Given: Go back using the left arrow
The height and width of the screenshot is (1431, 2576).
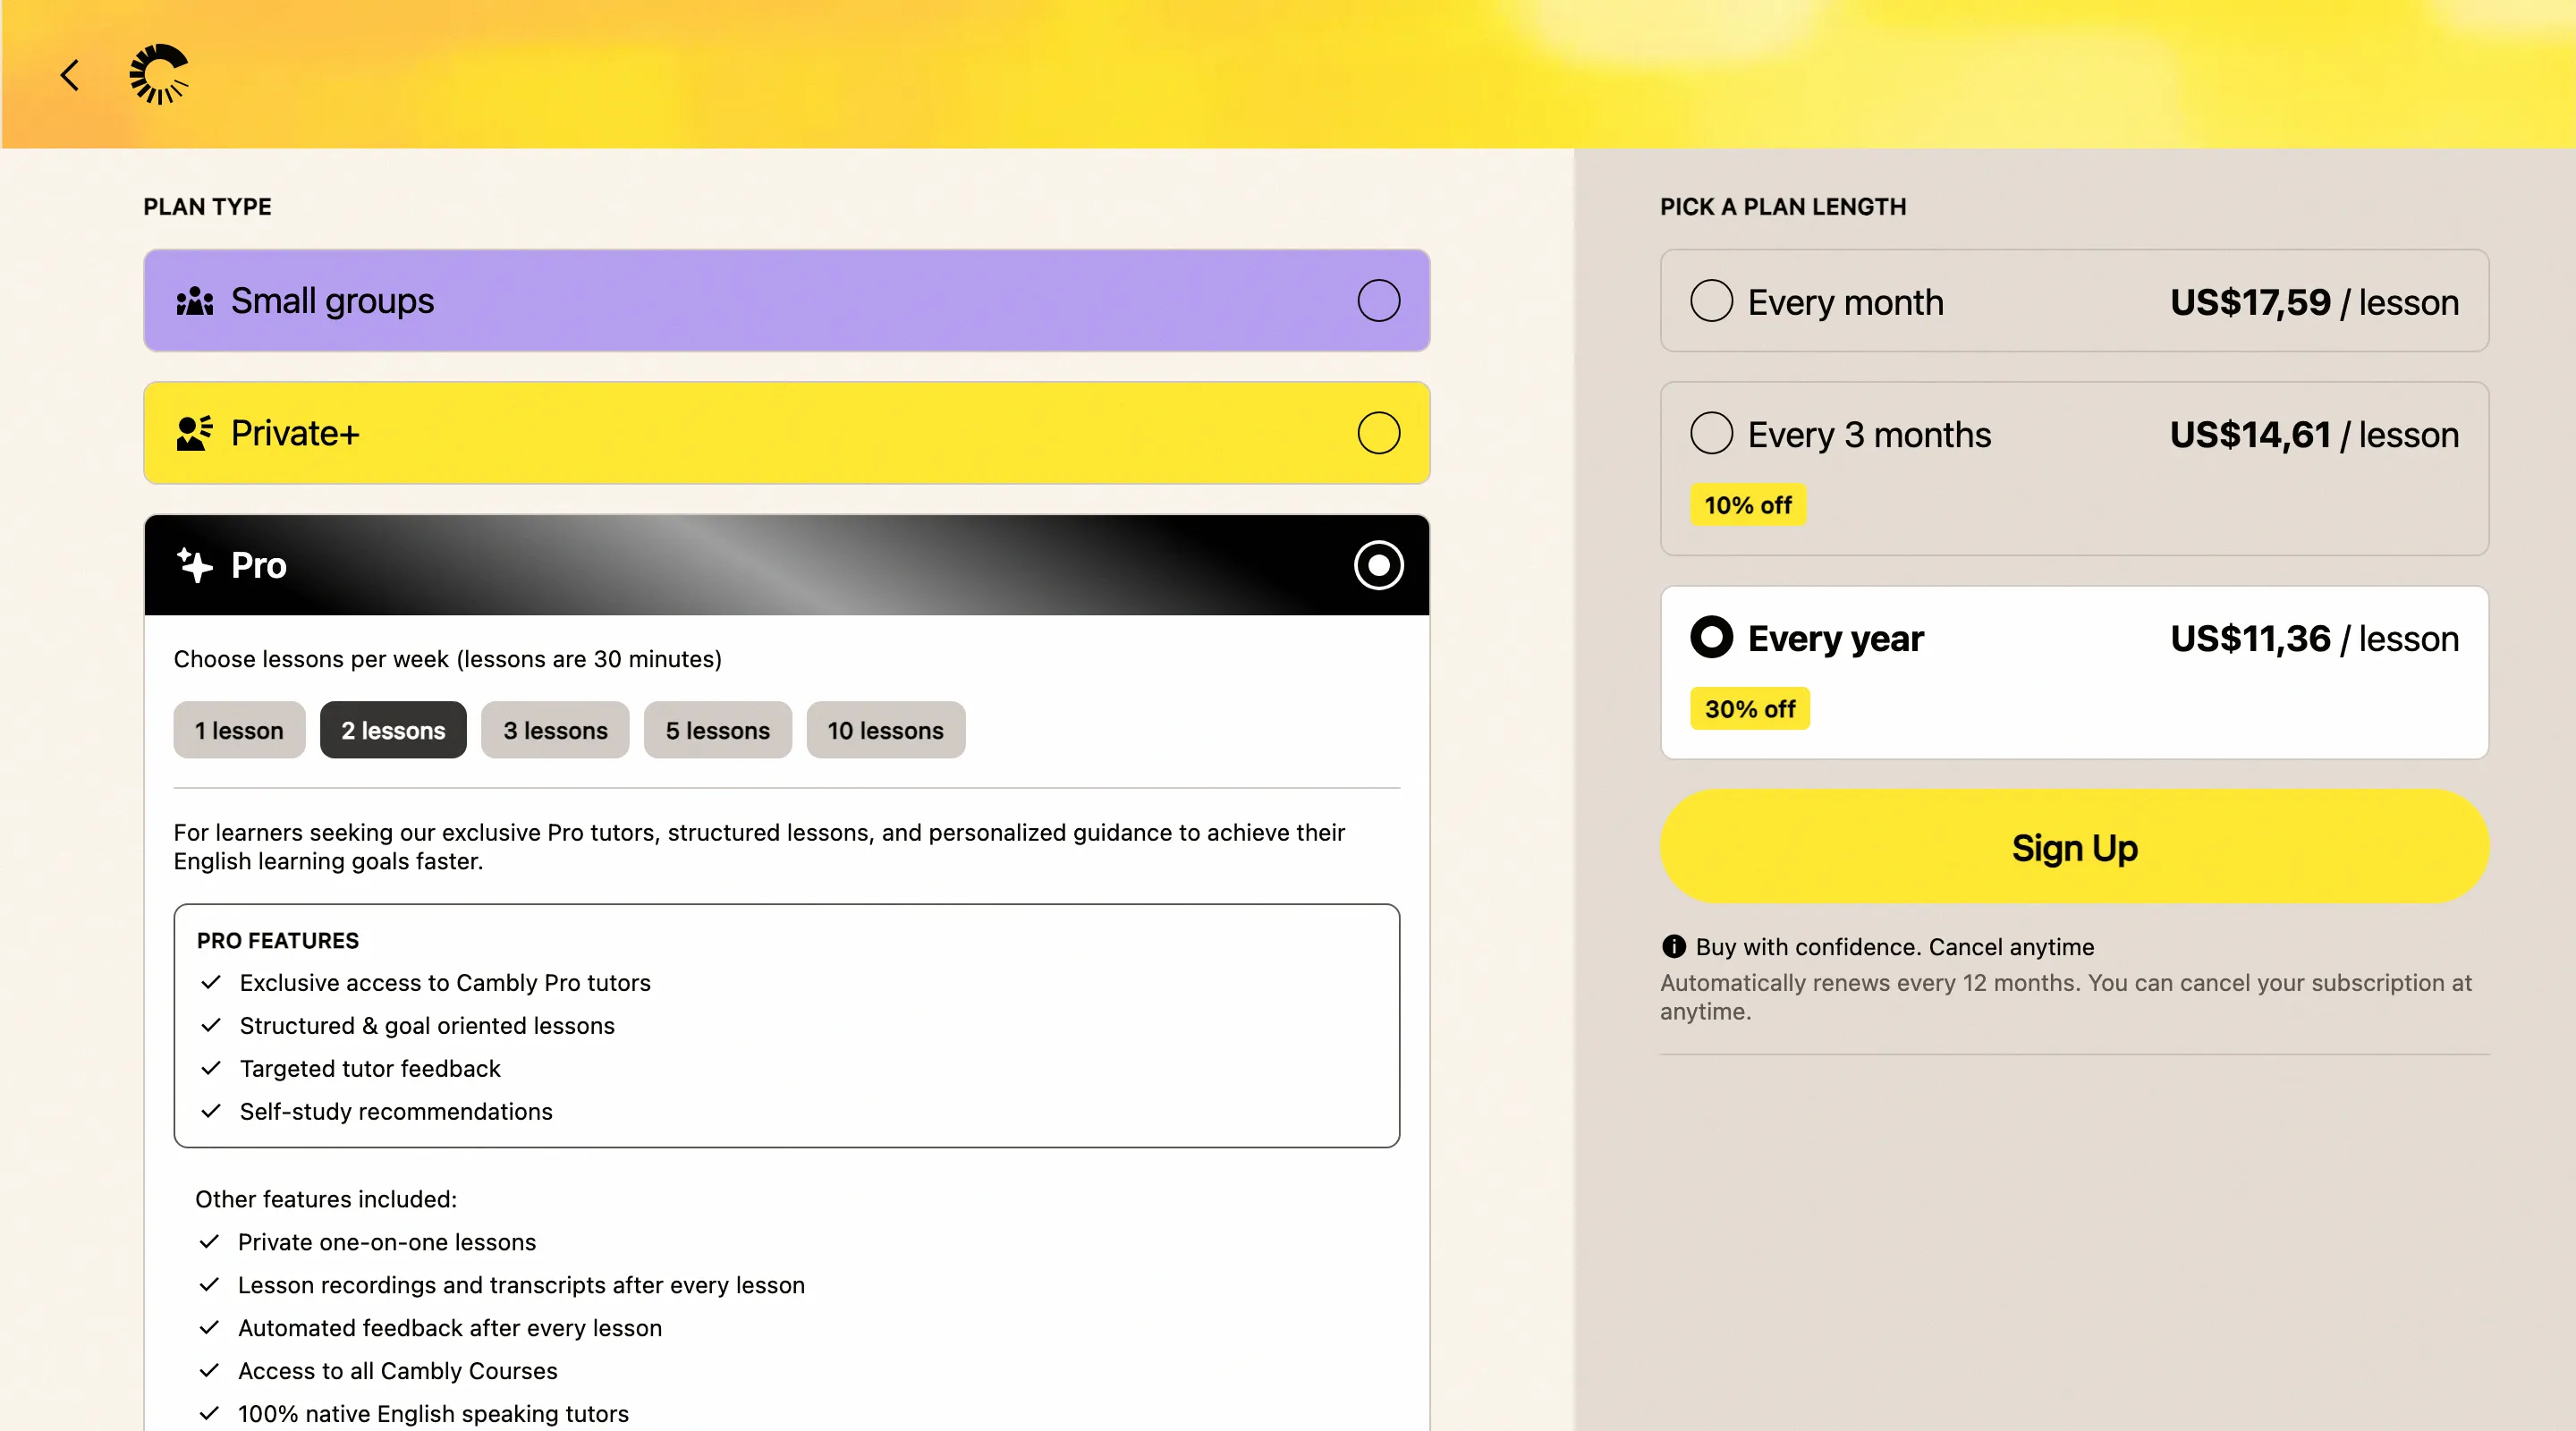Looking at the screenshot, I should [69, 75].
